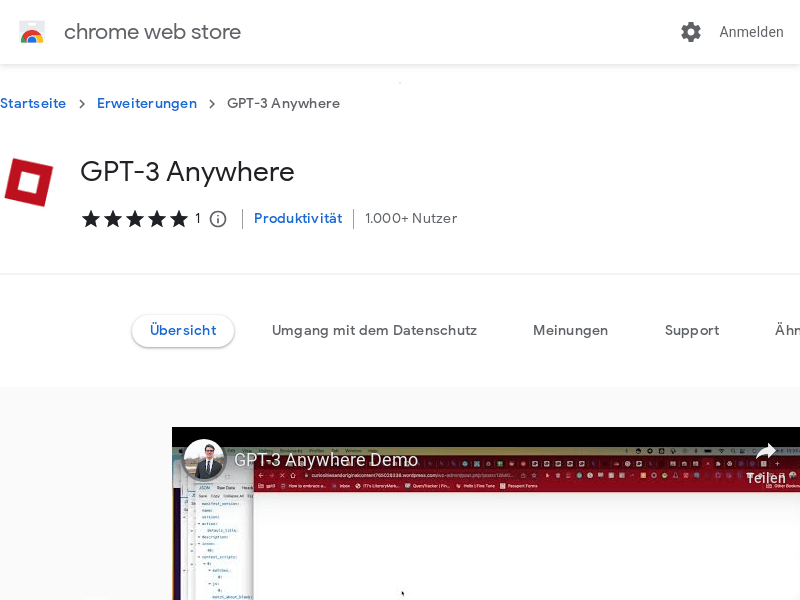Click the GPT-3 Anywhere heading
Image resolution: width=800 pixels, height=600 pixels.
click(x=187, y=172)
